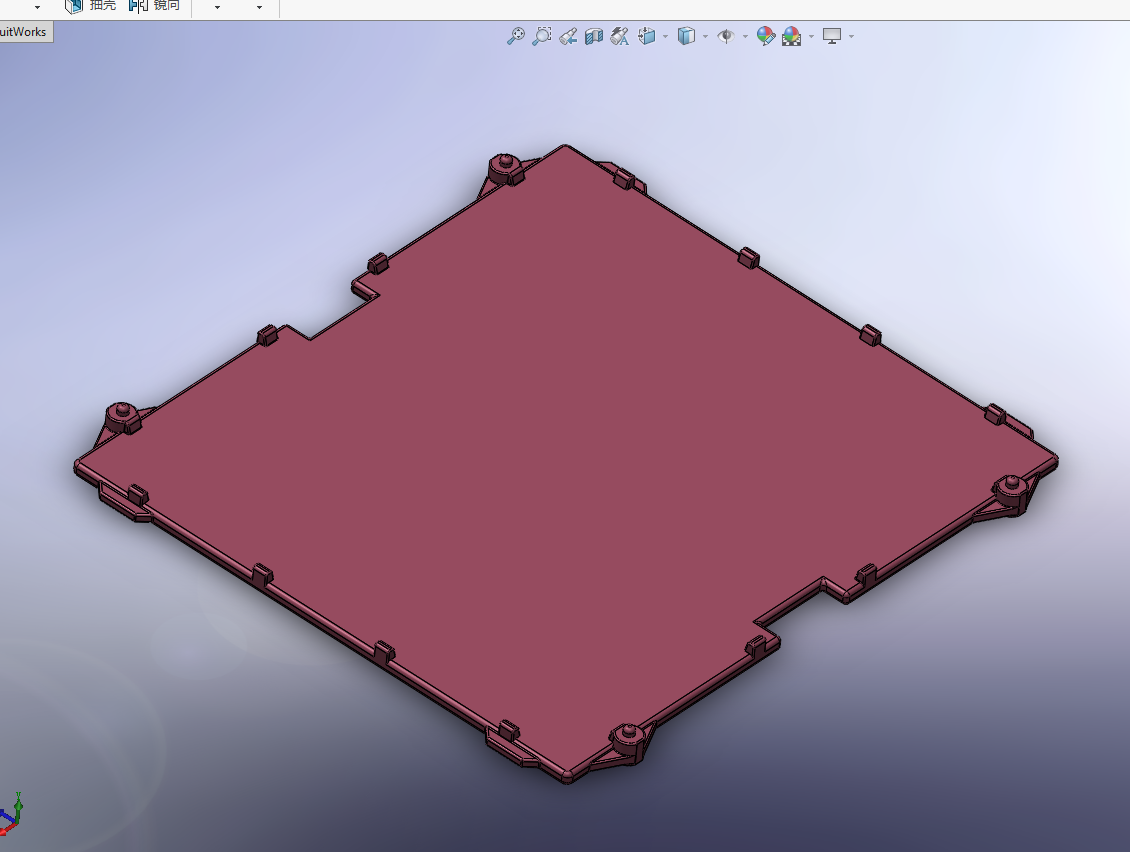Open the dropdown arrow left of Shell tool
Image resolution: width=1130 pixels, height=852 pixels.
[x=37, y=7]
